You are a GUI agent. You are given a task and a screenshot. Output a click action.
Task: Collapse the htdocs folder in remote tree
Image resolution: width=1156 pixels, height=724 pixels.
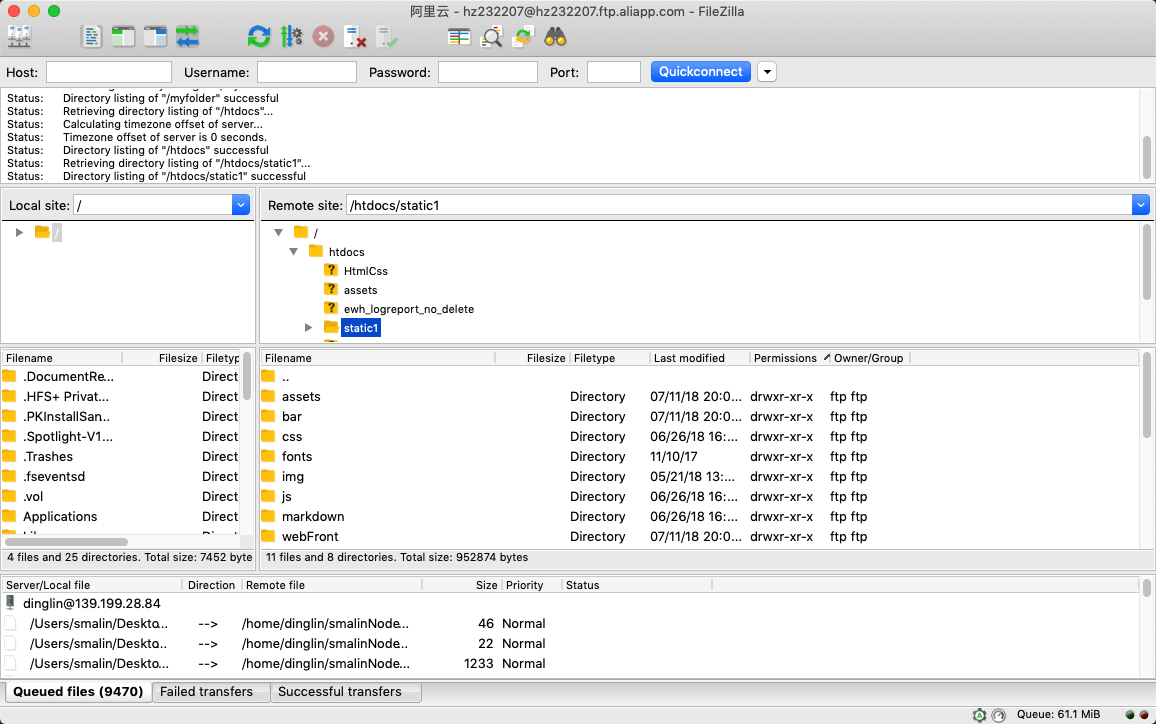coord(293,251)
